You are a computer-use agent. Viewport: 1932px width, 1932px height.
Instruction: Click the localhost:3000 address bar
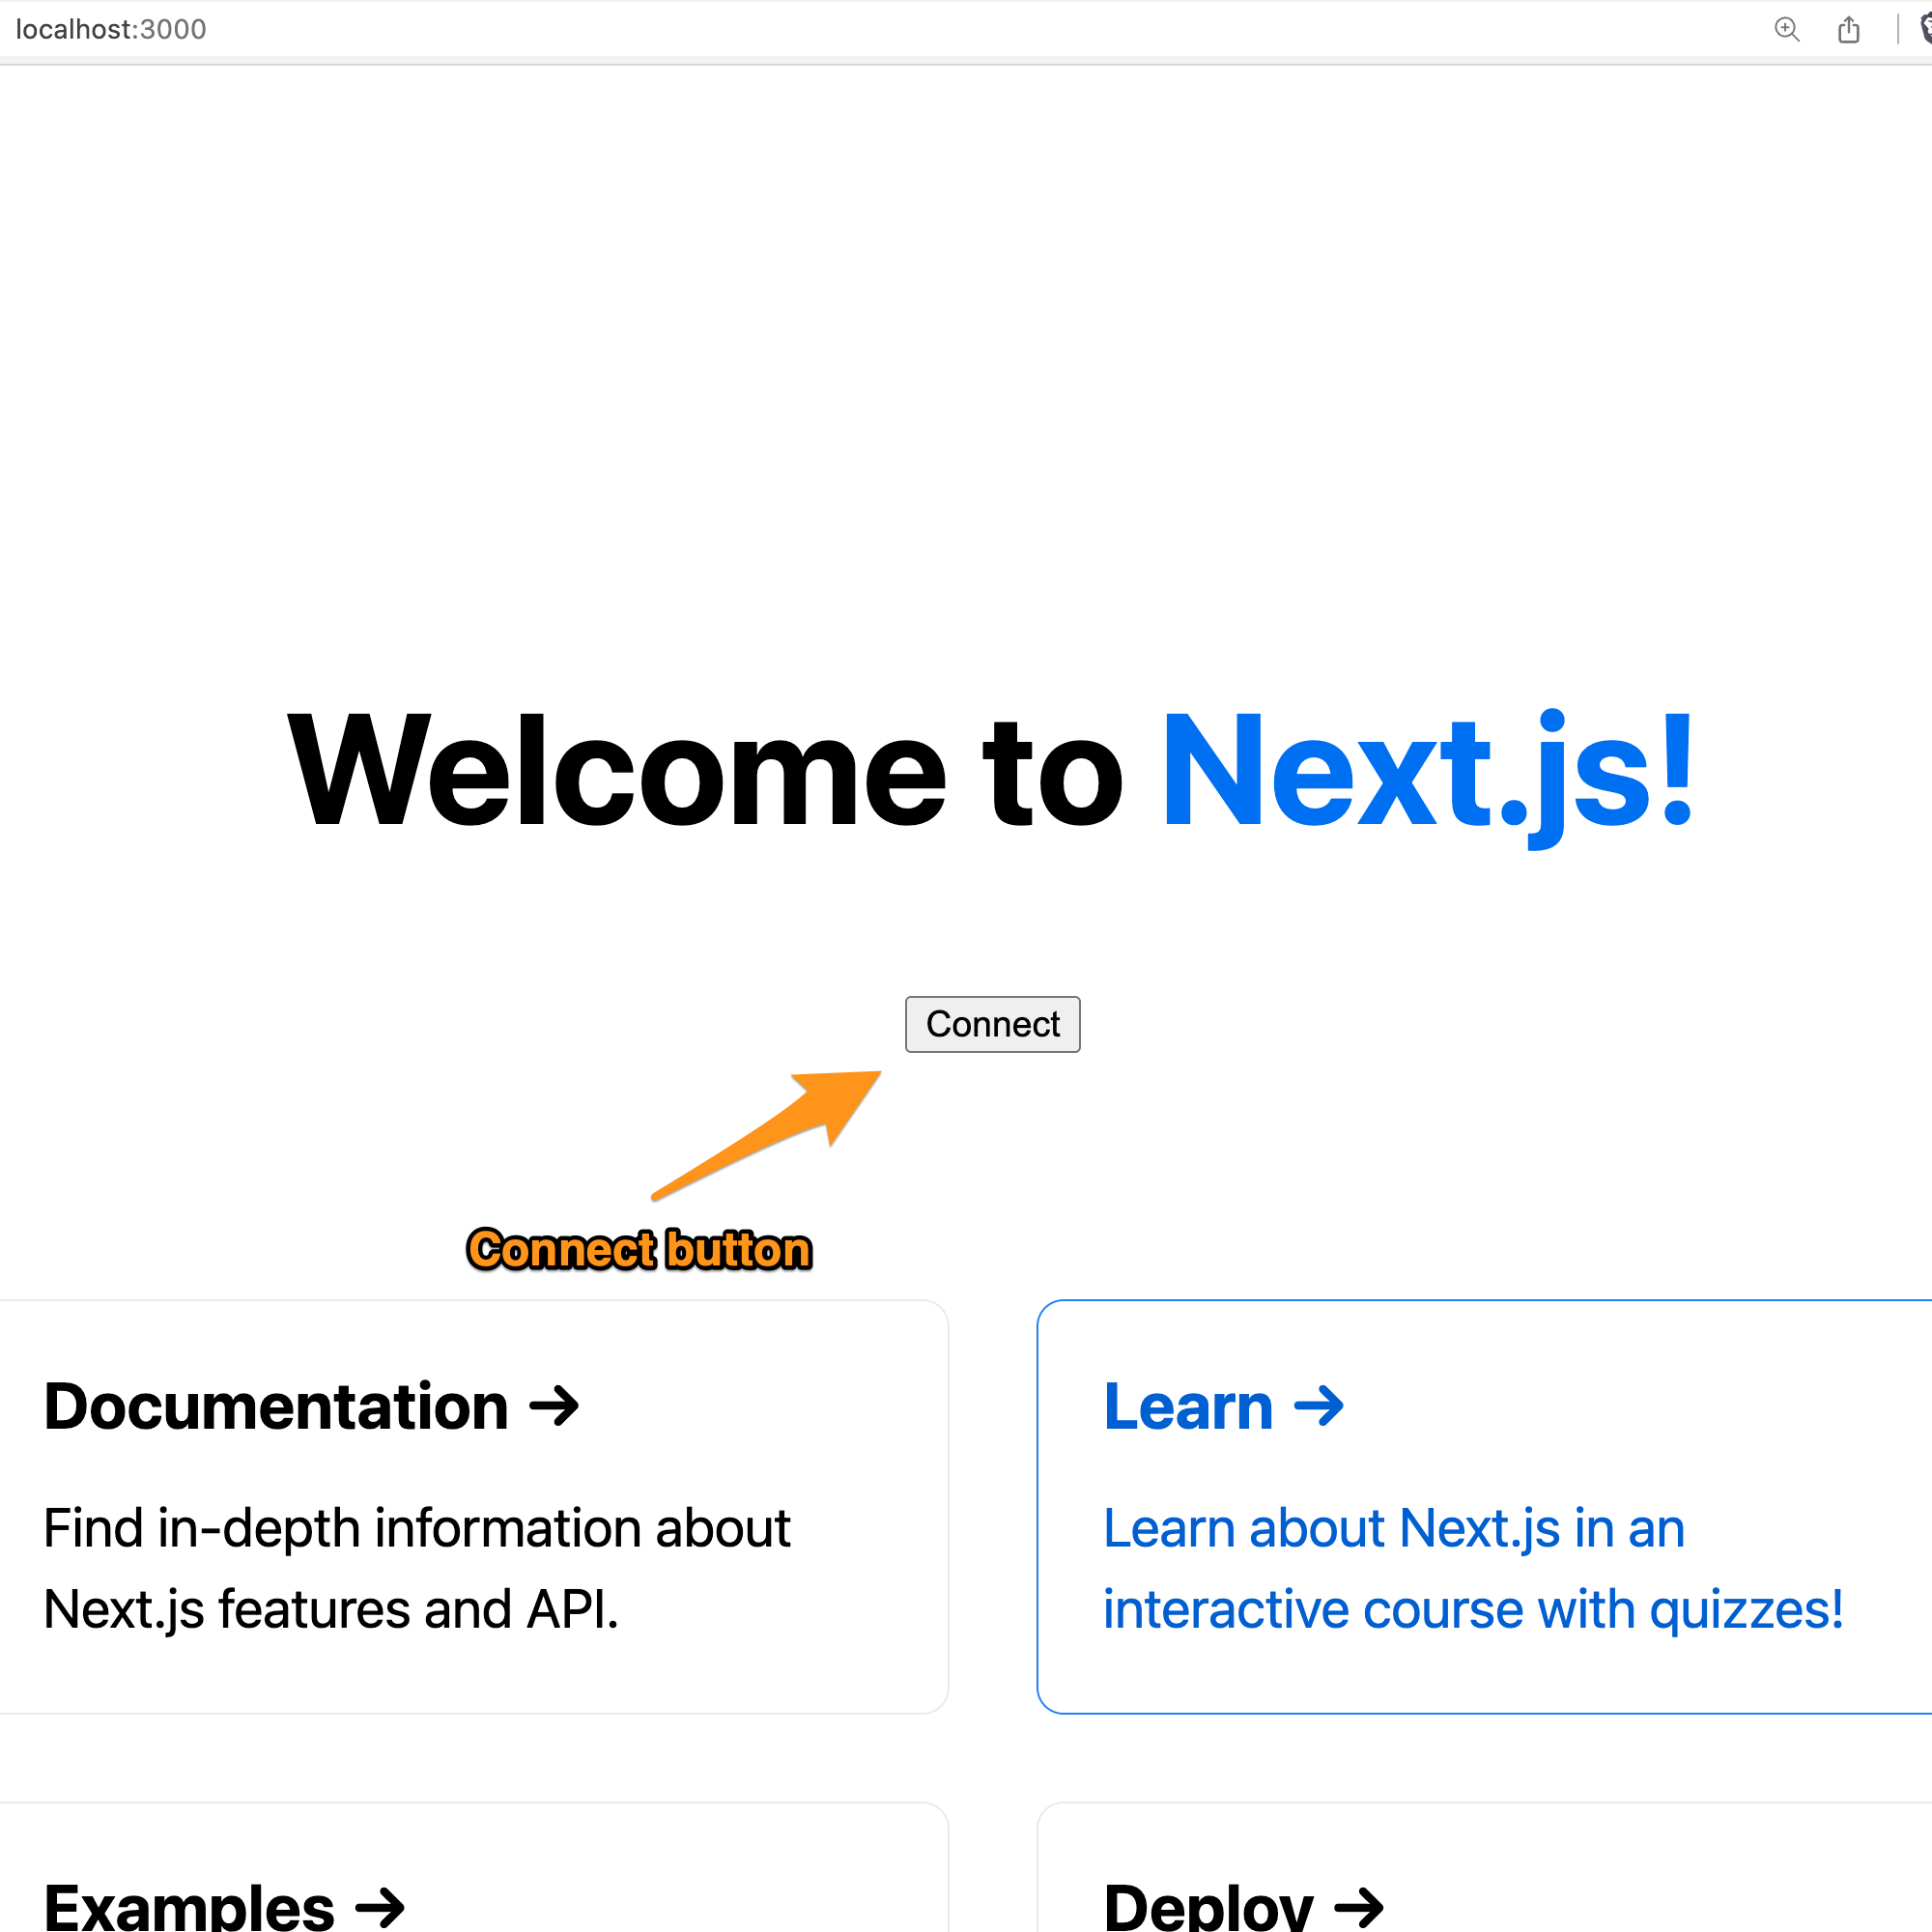[112, 29]
